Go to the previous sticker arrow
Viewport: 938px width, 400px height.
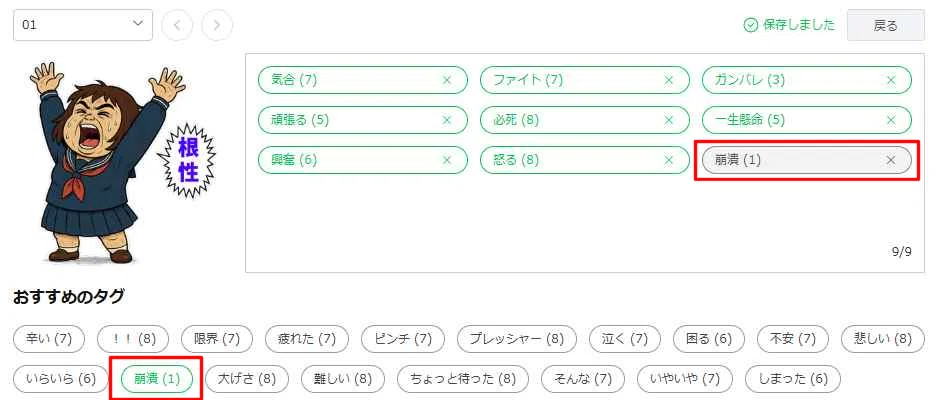177,25
